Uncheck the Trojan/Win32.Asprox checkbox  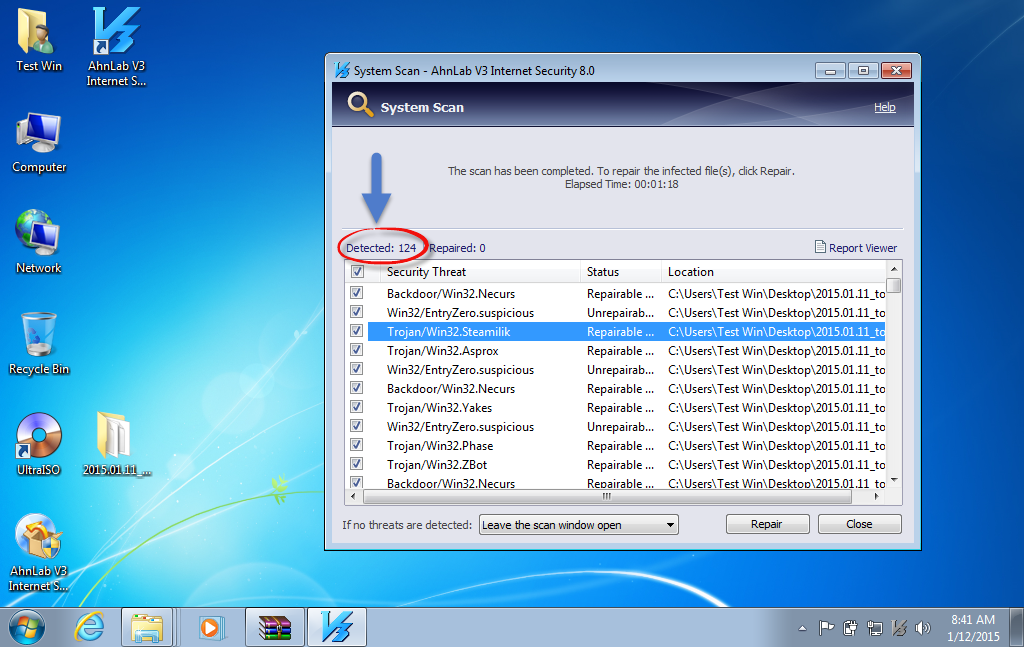pyautogui.click(x=357, y=350)
